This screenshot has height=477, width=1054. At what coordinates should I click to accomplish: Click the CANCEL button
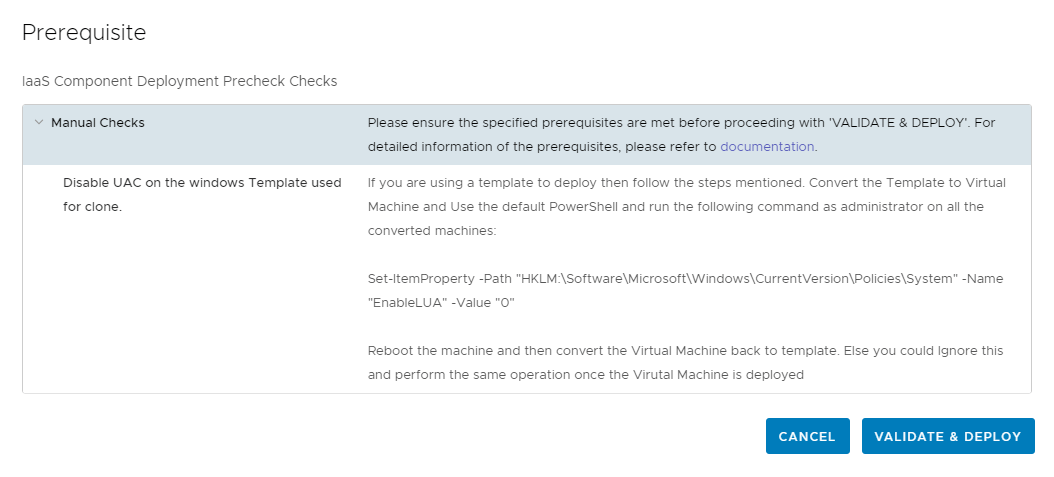point(807,436)
